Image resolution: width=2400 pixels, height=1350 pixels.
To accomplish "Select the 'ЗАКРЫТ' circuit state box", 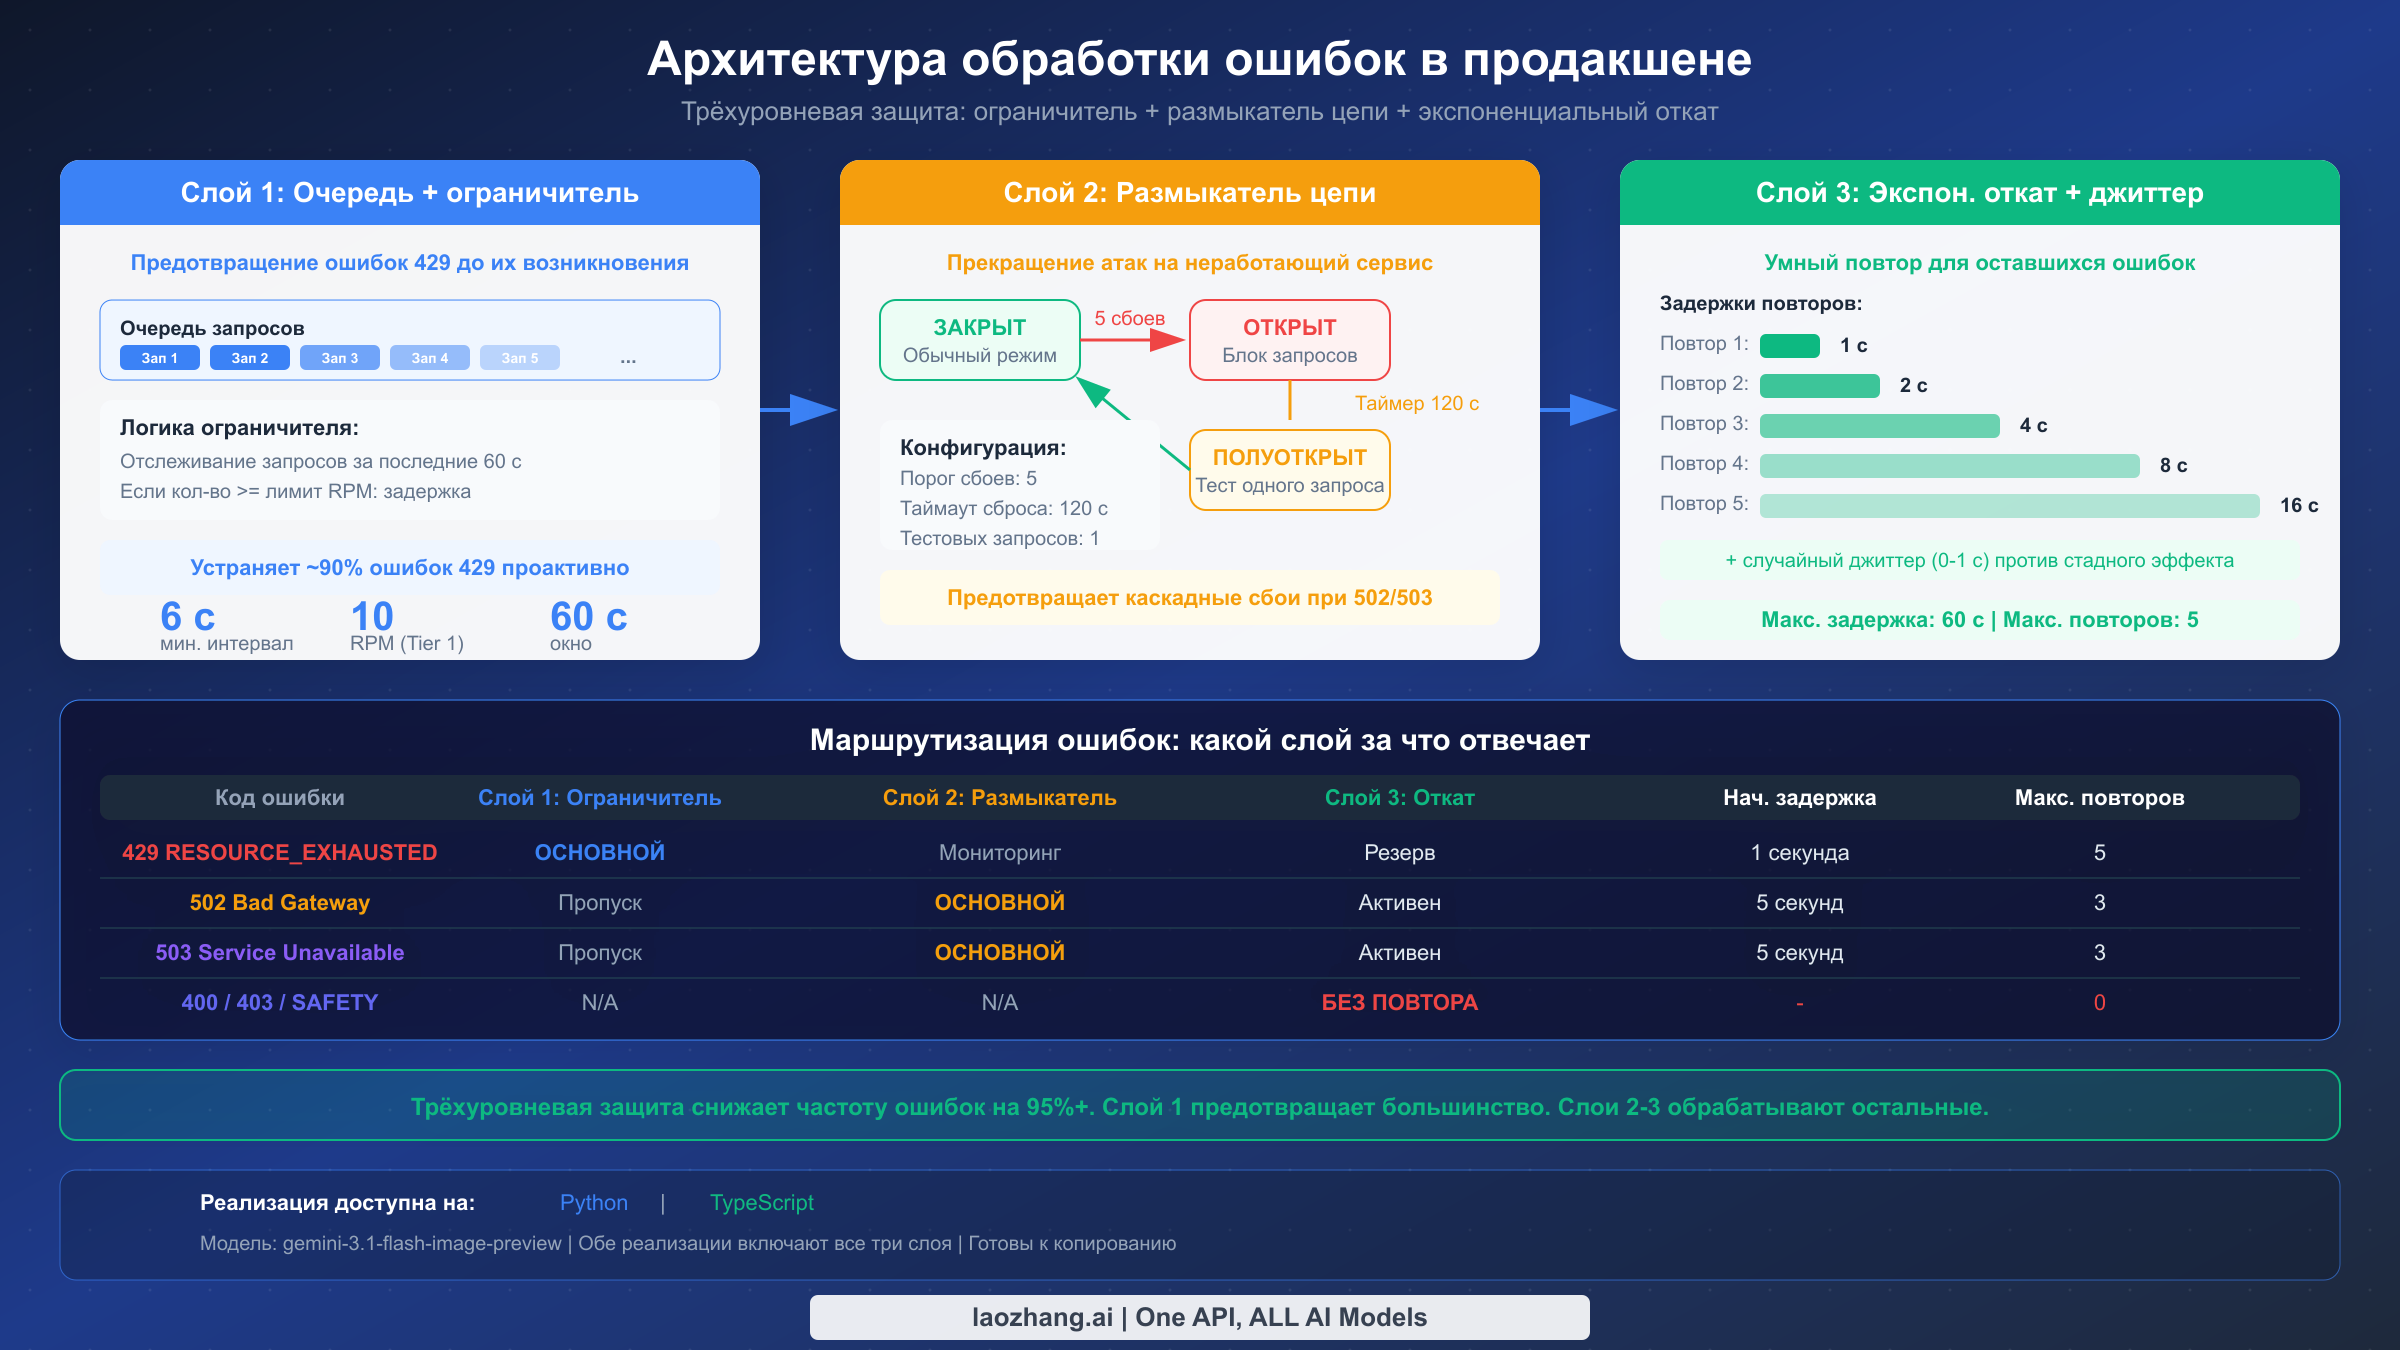I will tap(979, 339).
